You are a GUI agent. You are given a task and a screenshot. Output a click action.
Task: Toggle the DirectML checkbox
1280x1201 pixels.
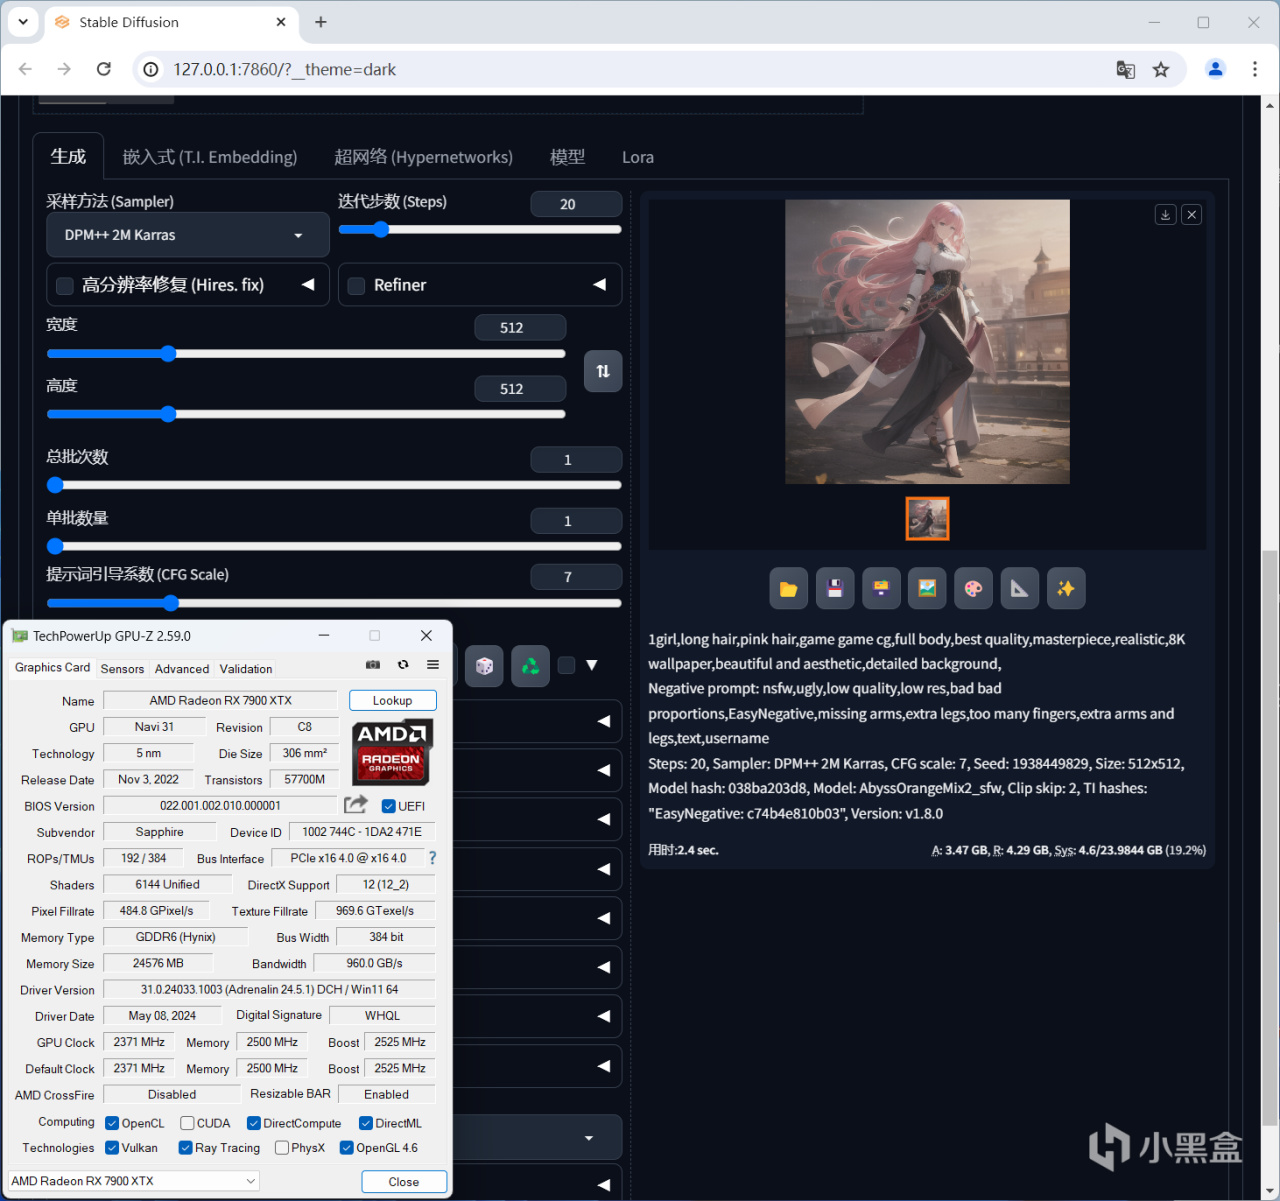point(366,1123)
